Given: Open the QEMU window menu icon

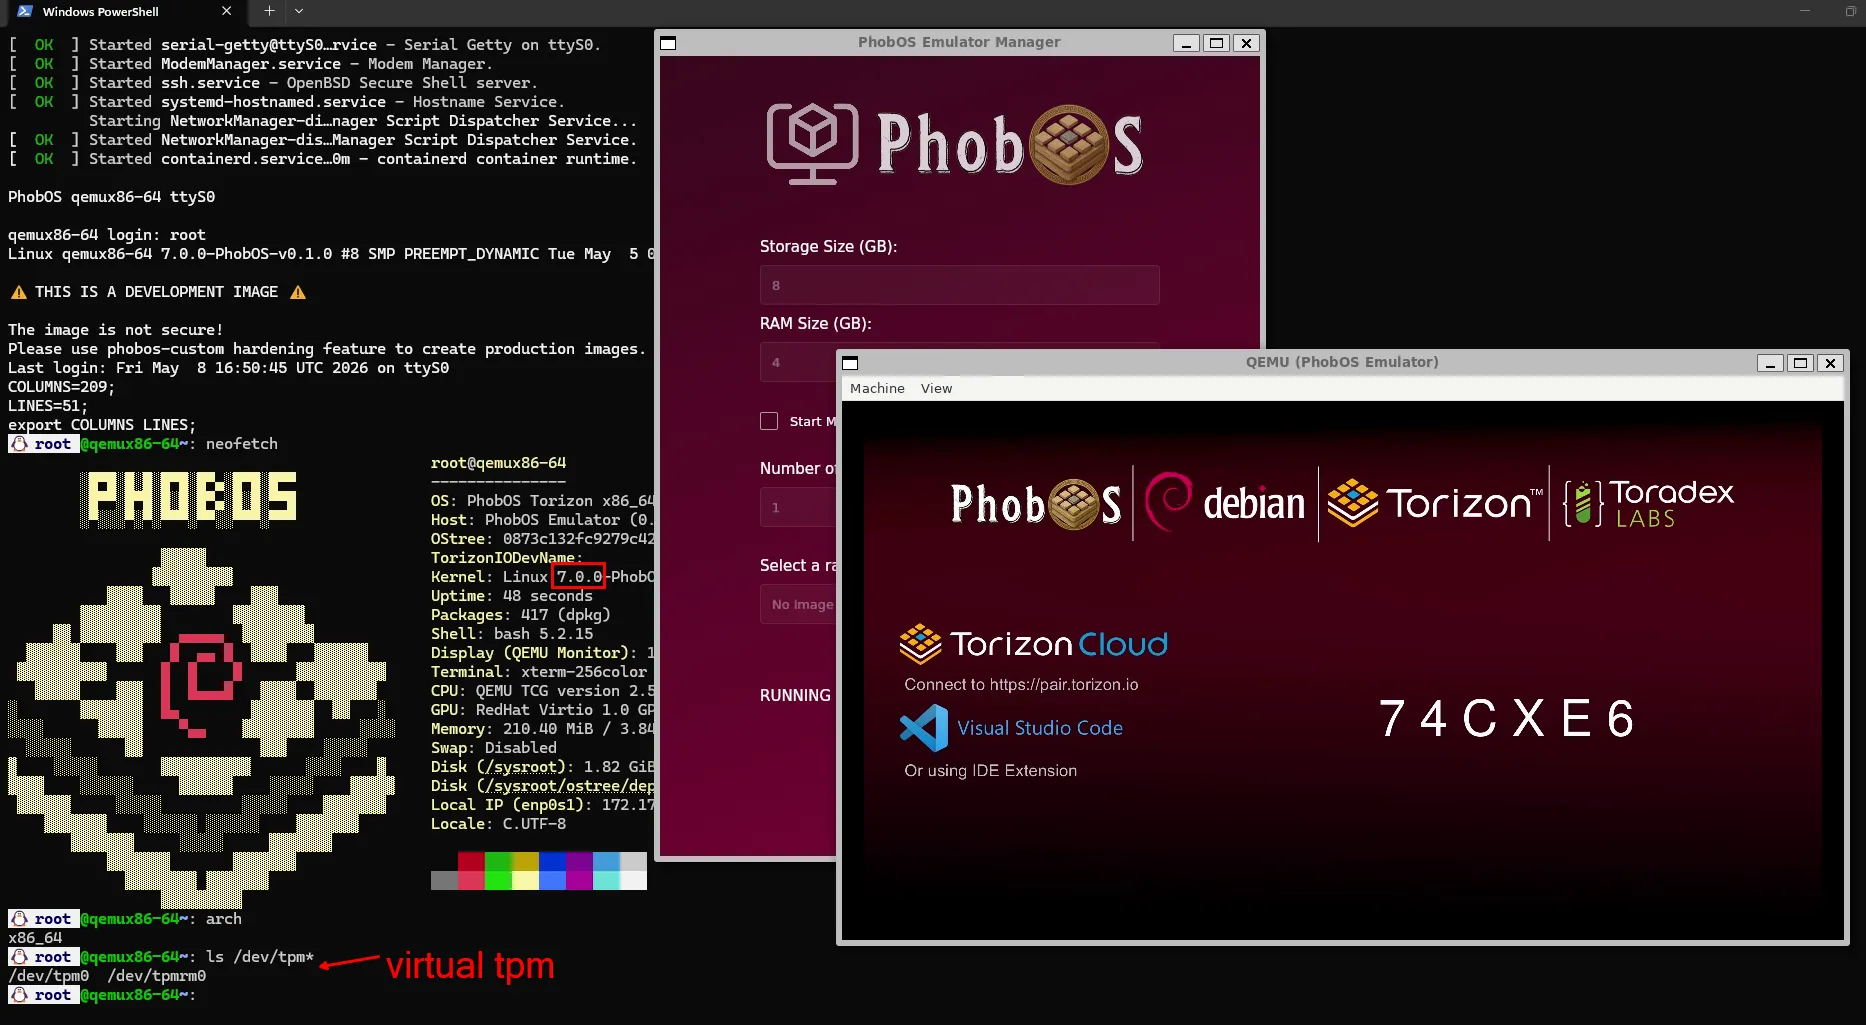Looking at the screenshot, I should click(x=850, y=363).
